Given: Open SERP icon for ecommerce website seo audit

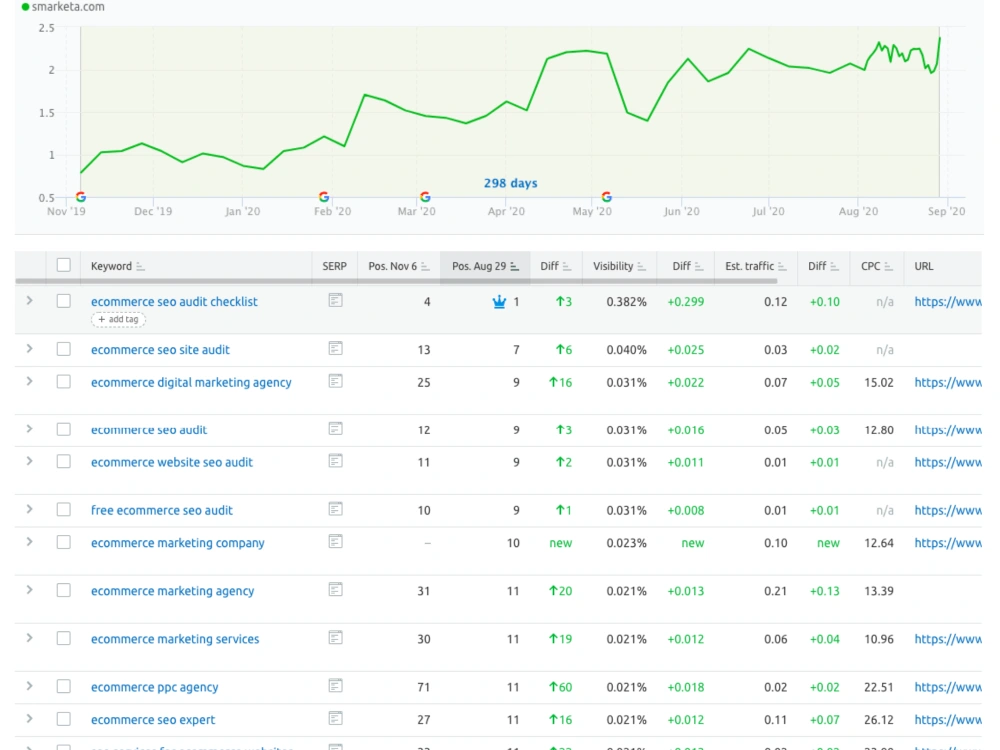Looking at the screenshot, I should pos(335,460).
